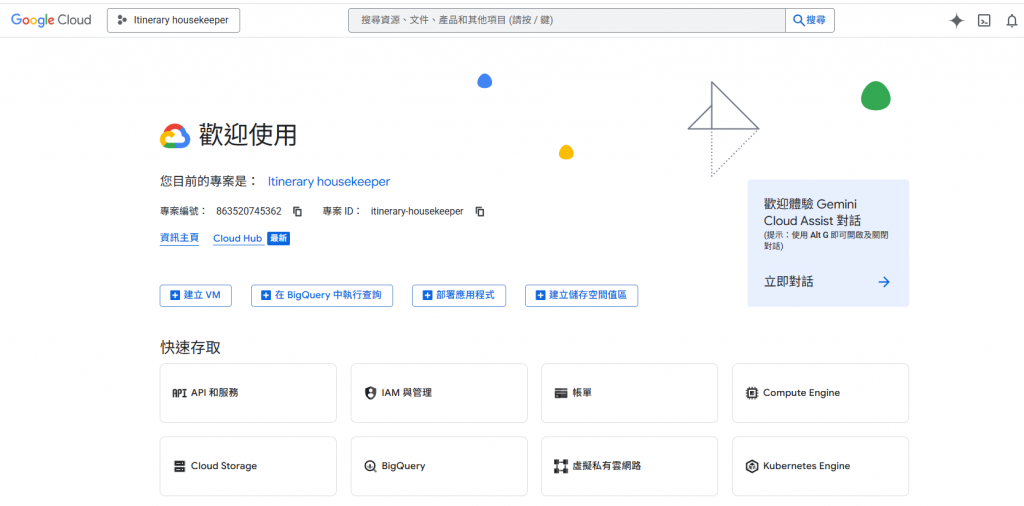The width and height of the screenshot is (1024, 506).
Task: Open the Itinerary housekeeper project picker
Action: click(173, 20)
